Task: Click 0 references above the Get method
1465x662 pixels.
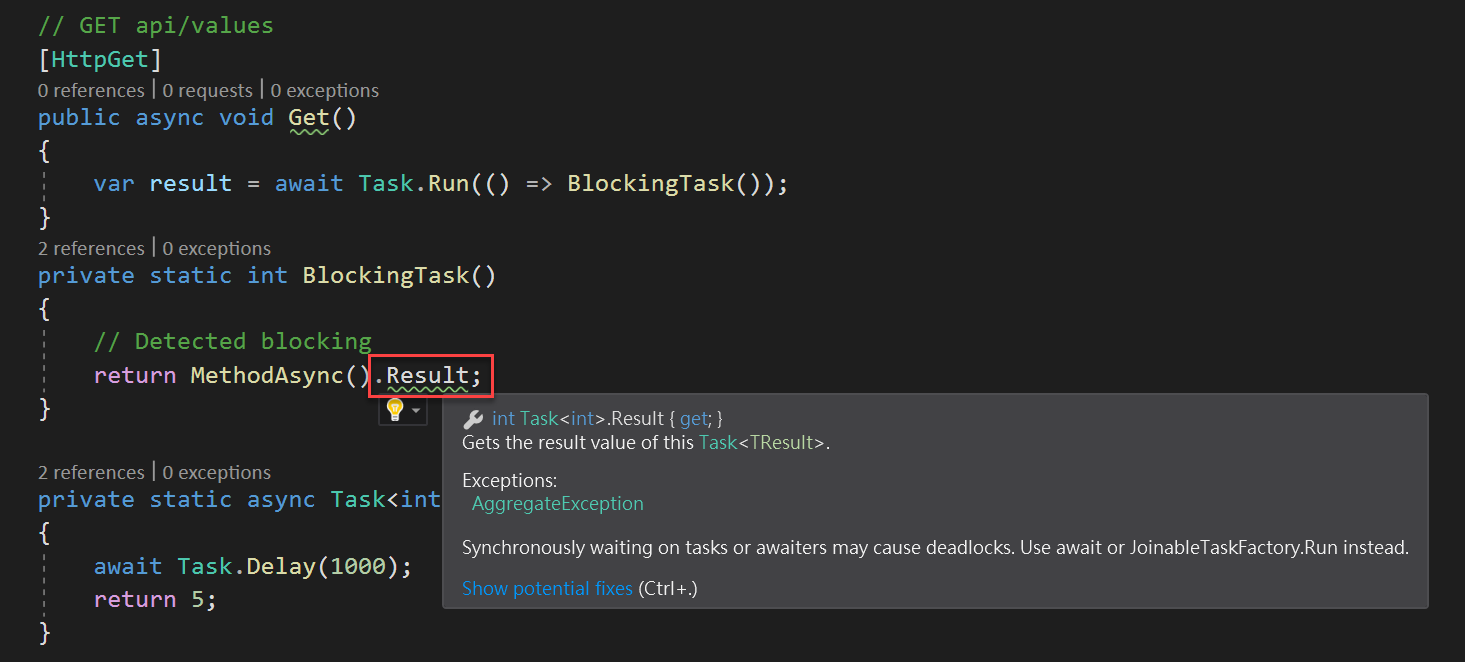Action: [91, 90]
